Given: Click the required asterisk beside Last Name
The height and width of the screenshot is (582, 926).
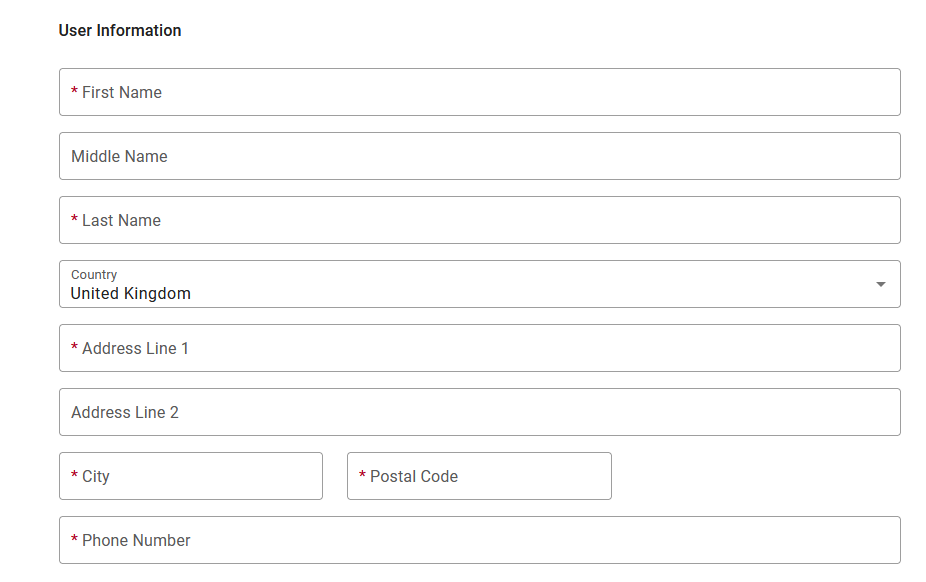Looking at the screenshot, I should coord(74,219).
